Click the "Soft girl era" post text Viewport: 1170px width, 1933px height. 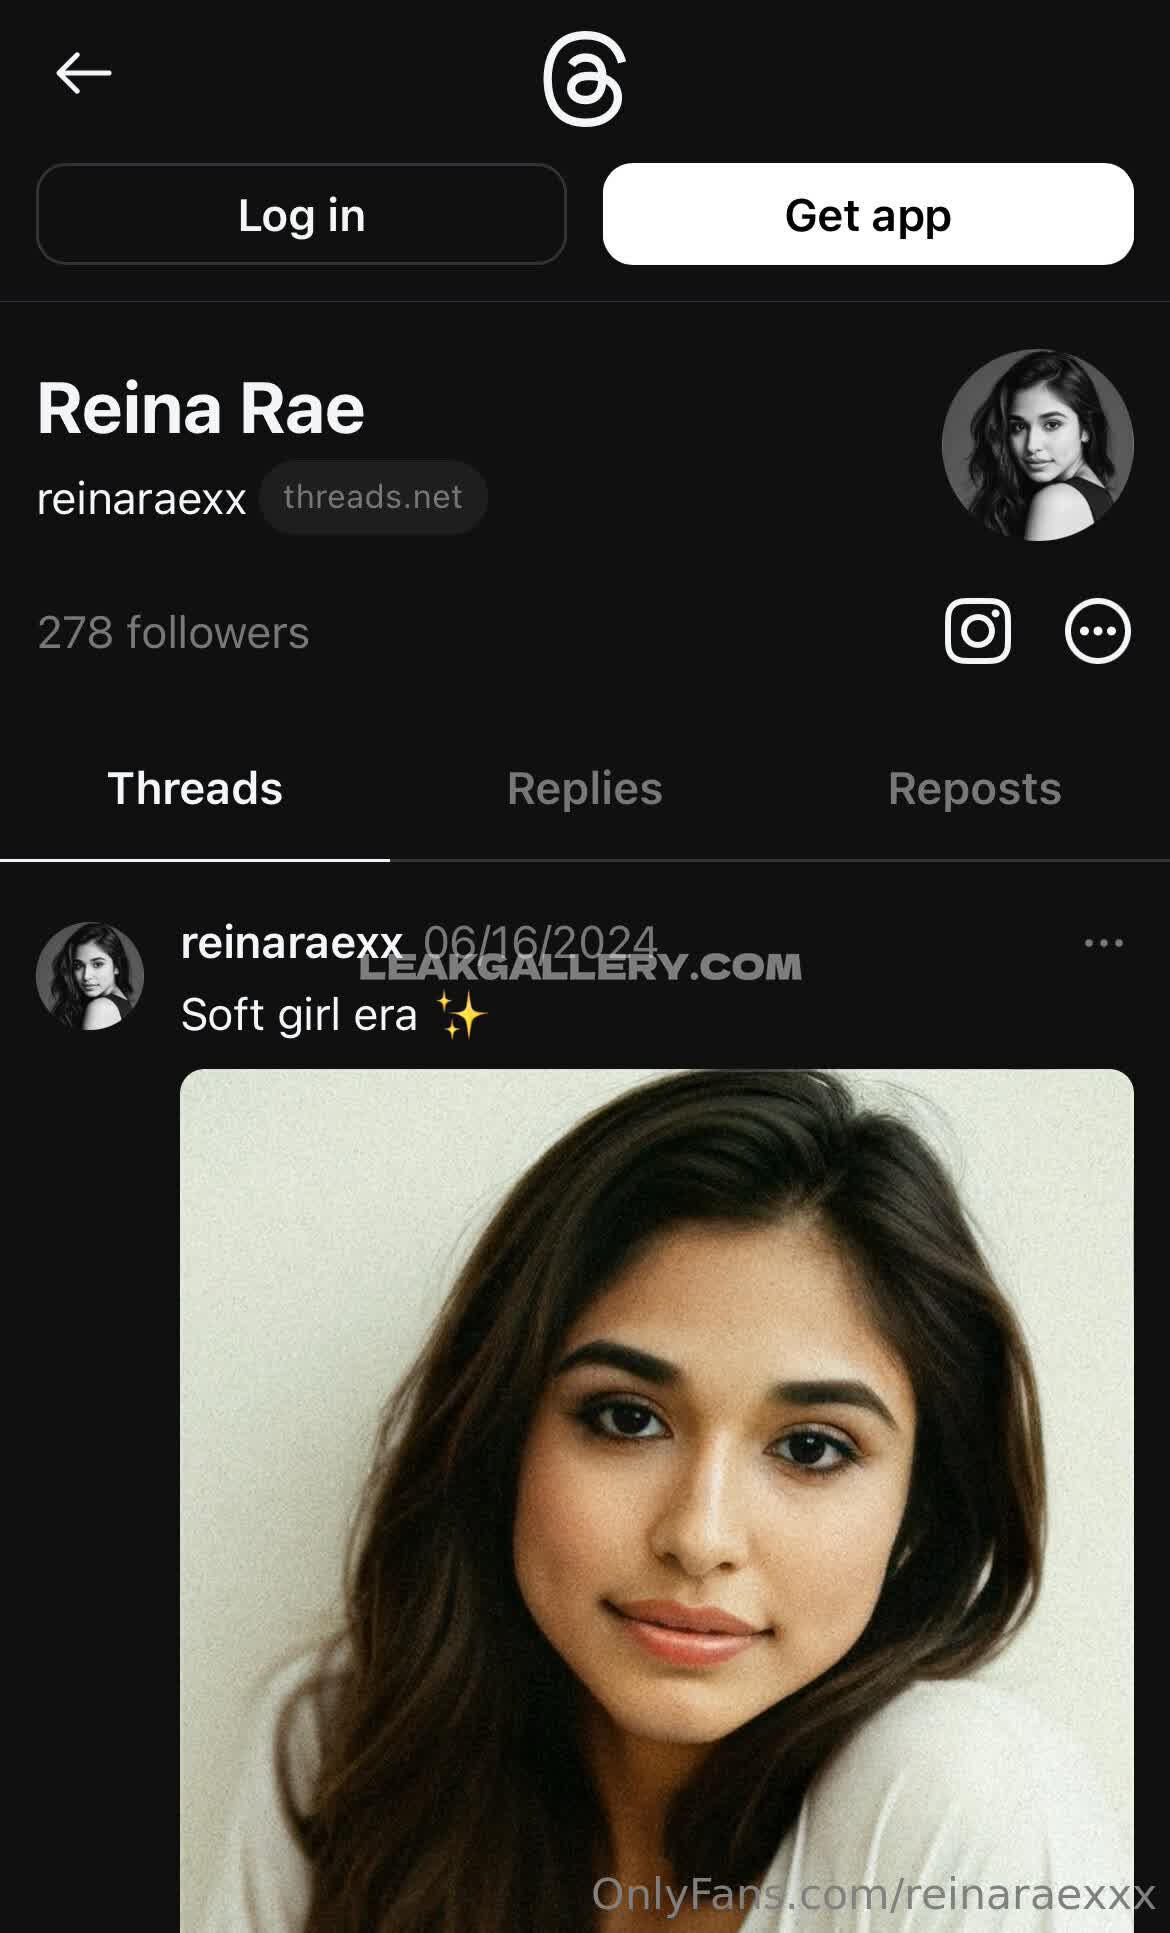click(299, 1015)
